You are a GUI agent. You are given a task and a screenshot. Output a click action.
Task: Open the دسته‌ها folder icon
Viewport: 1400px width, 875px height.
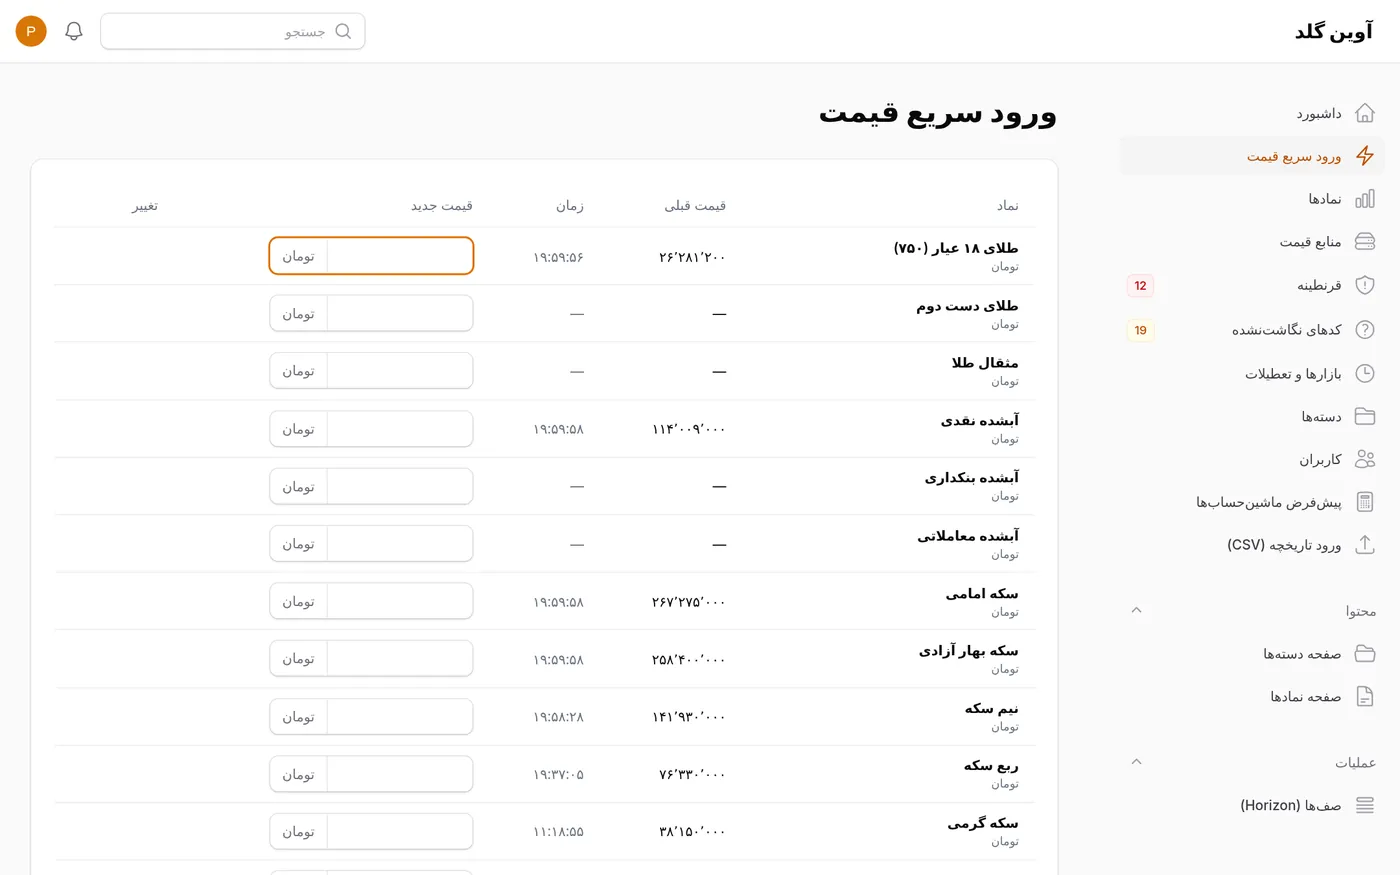point(1364,416)
